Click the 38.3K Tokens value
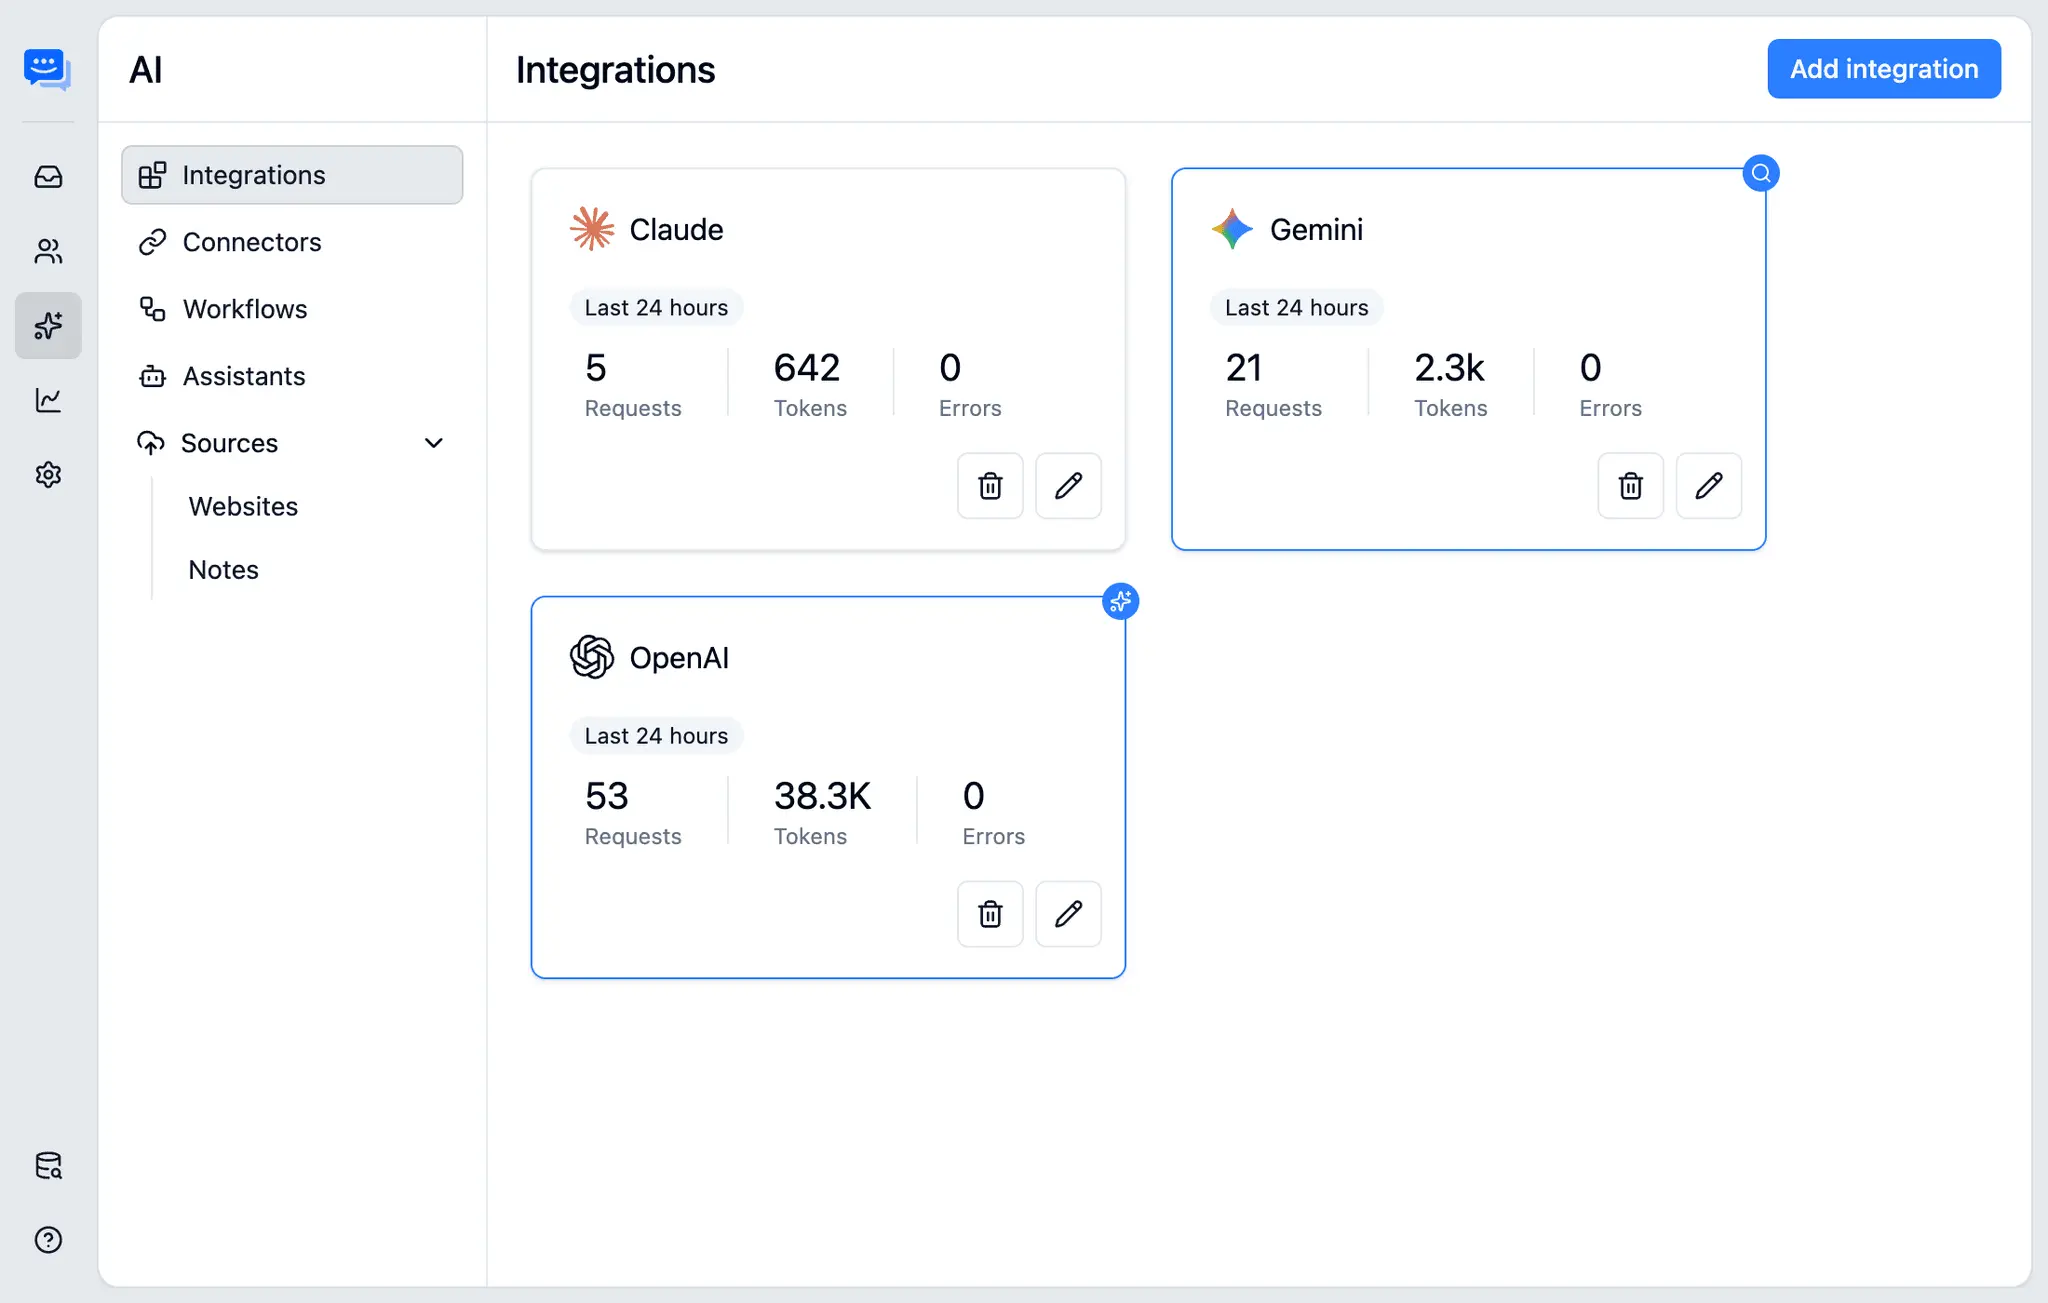The height and width of the screenshot is (1303, 2048). 822,796
